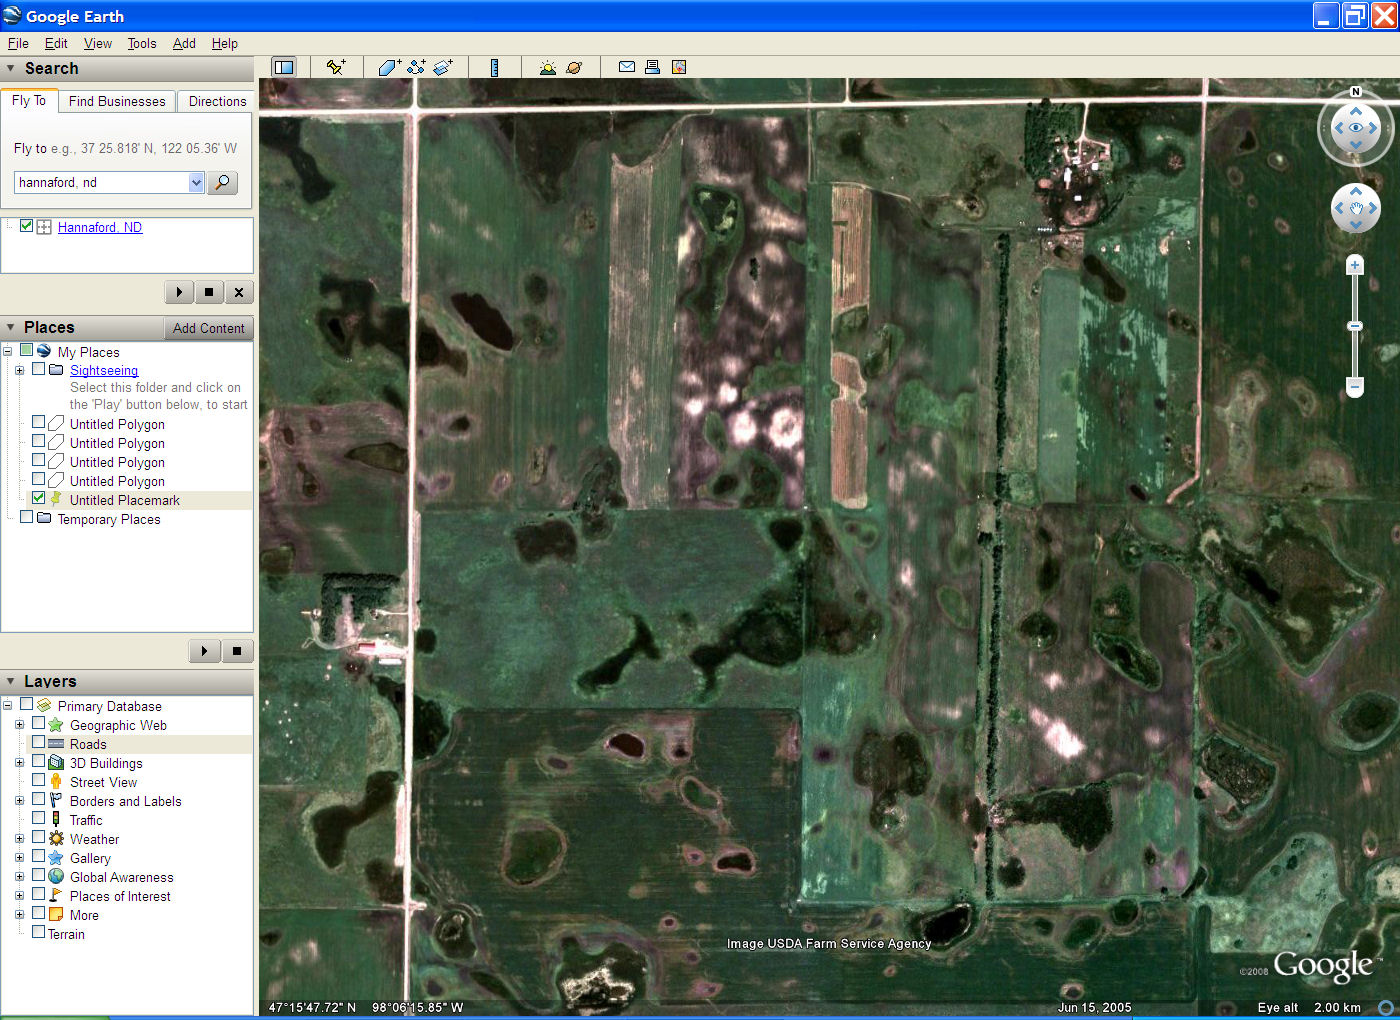Click inside the Fly To input field
This screenshot has height=1020, width=1400.
click(101, 182)
